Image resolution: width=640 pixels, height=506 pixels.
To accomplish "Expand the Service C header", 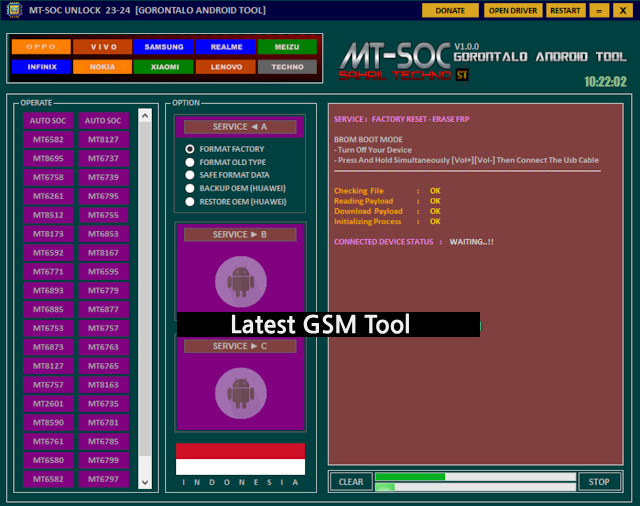I will tap(240, 346).
